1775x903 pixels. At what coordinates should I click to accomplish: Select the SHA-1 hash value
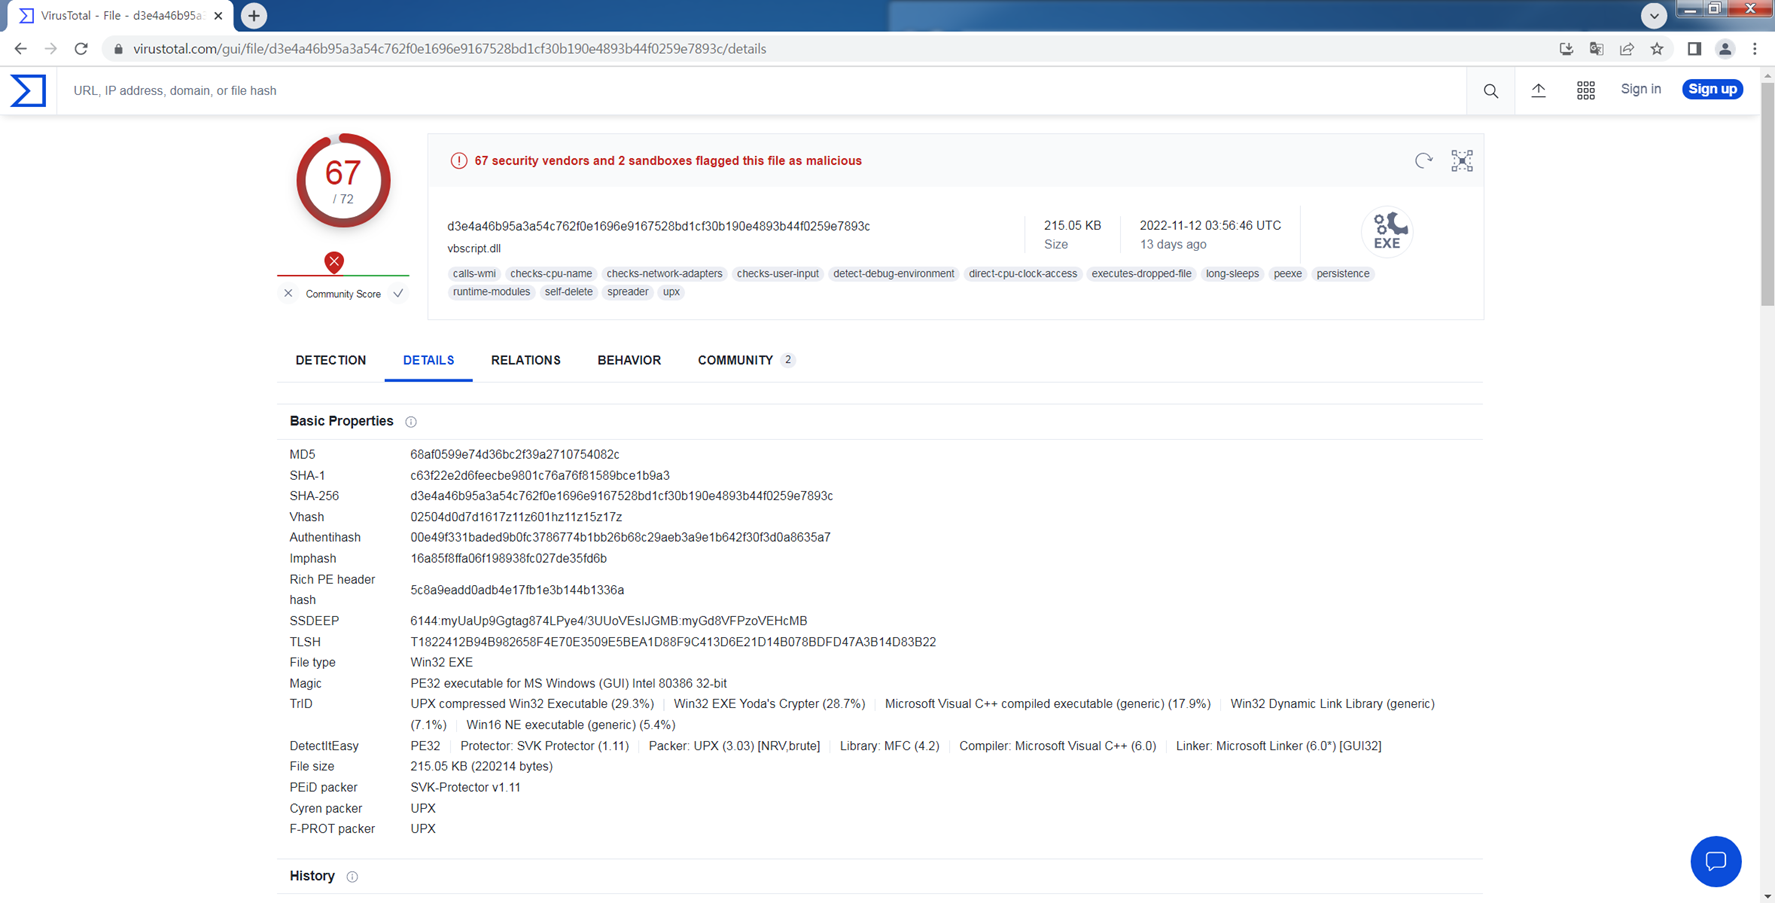tap(540, 476)
